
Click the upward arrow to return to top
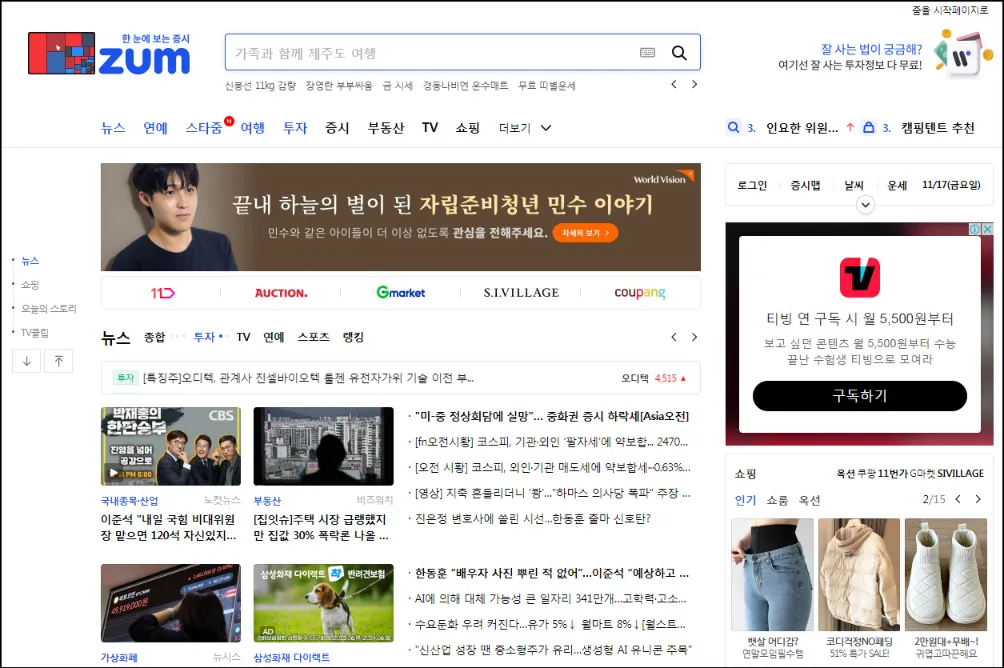[x=59, y=360]
